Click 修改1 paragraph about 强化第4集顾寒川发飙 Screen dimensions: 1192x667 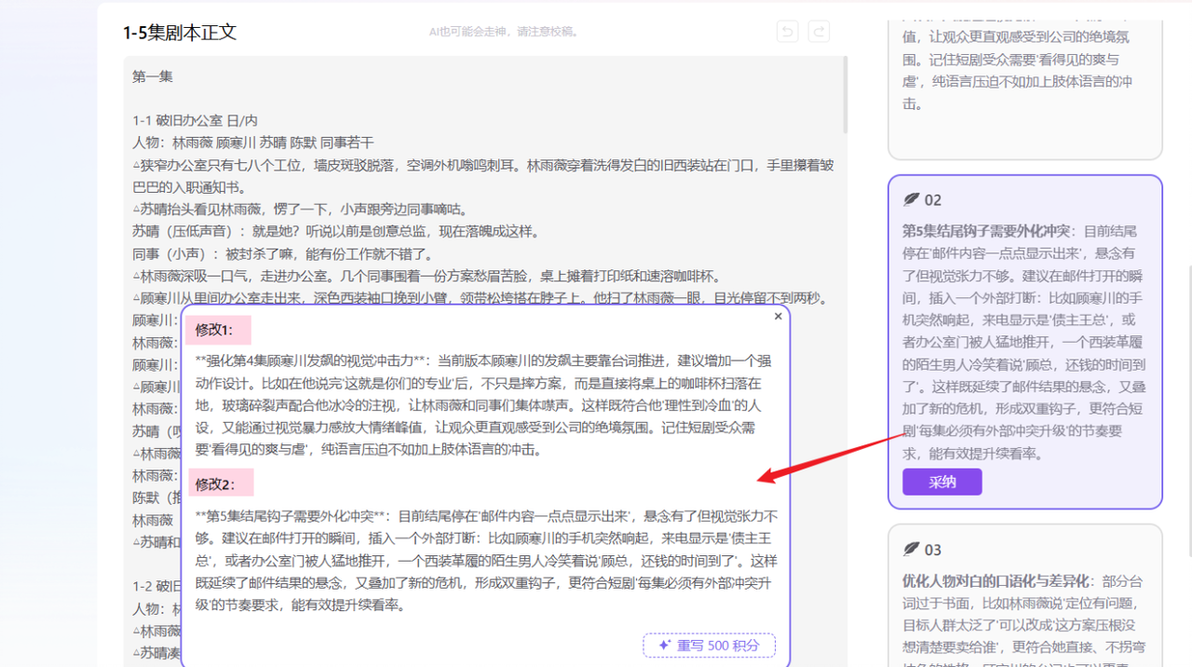tap(483, 405)
